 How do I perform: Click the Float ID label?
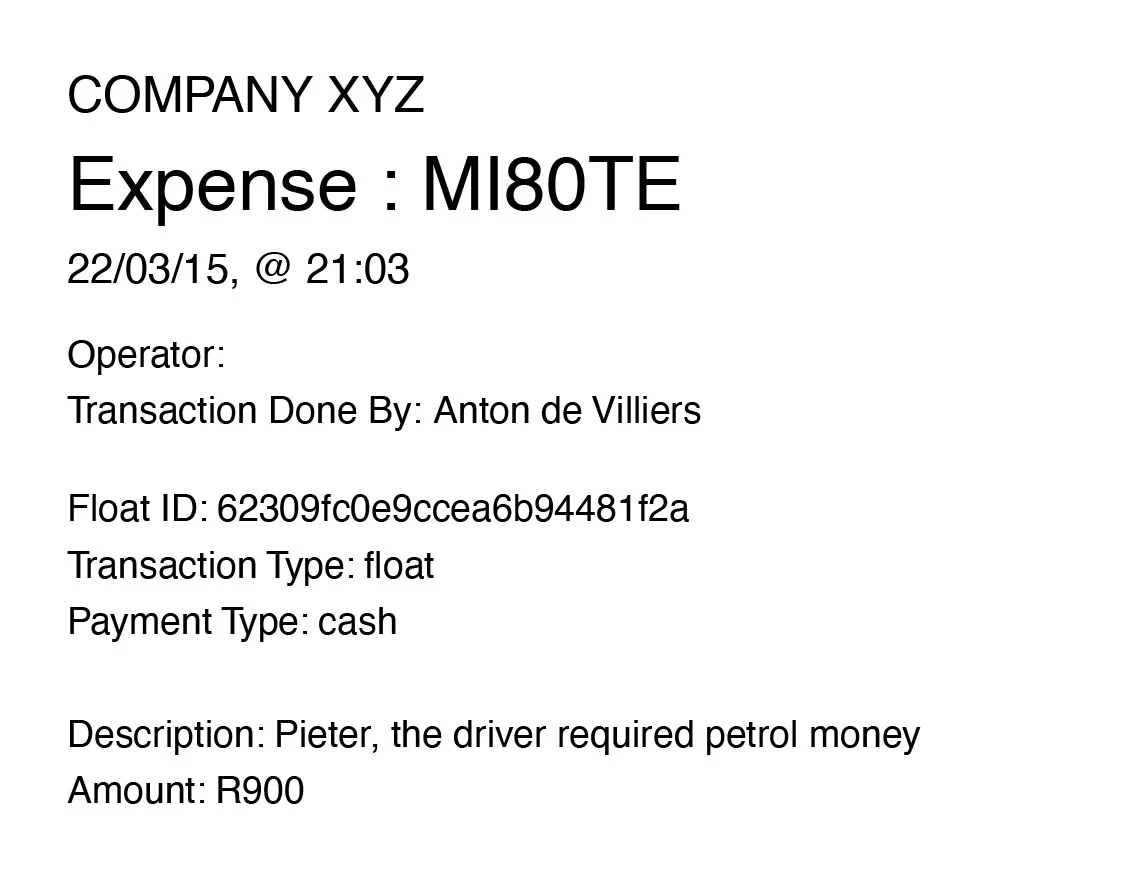137,509
